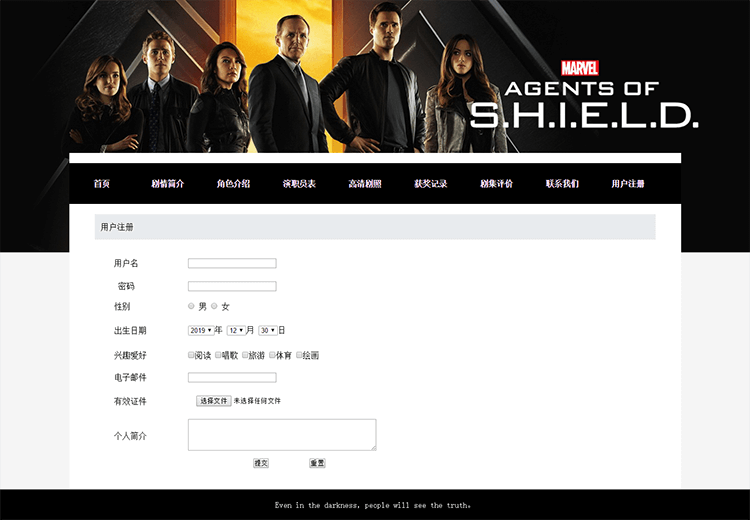
Task: Expand the birth month dropdown
Action: pyautogui.click(x=236, y=331)
